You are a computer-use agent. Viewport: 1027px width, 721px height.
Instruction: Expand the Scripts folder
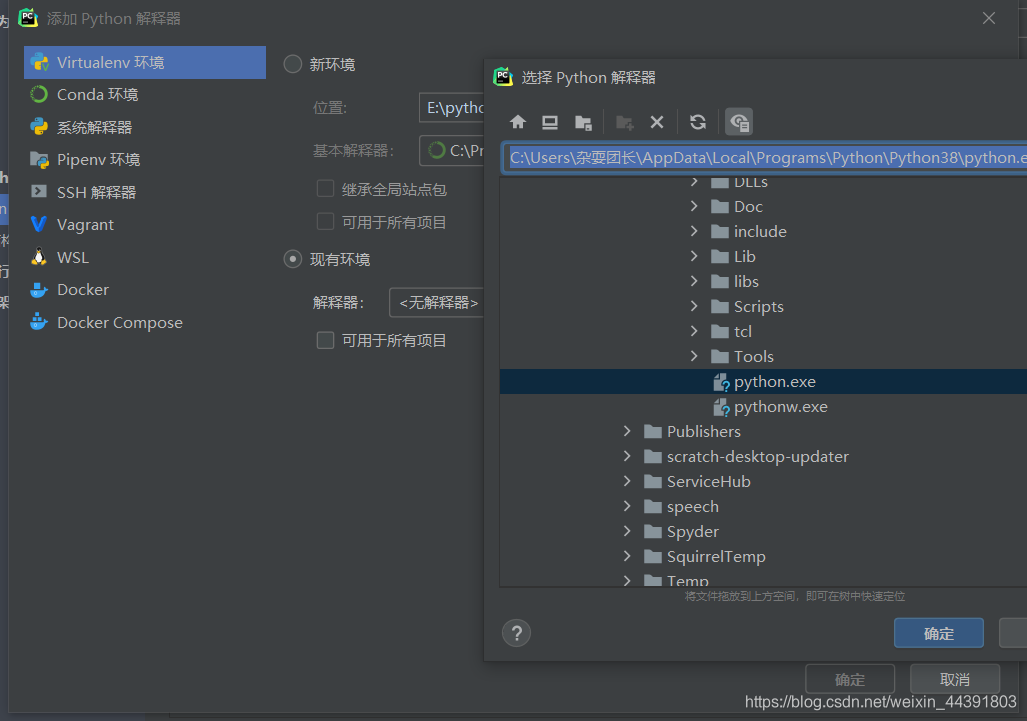694,306
